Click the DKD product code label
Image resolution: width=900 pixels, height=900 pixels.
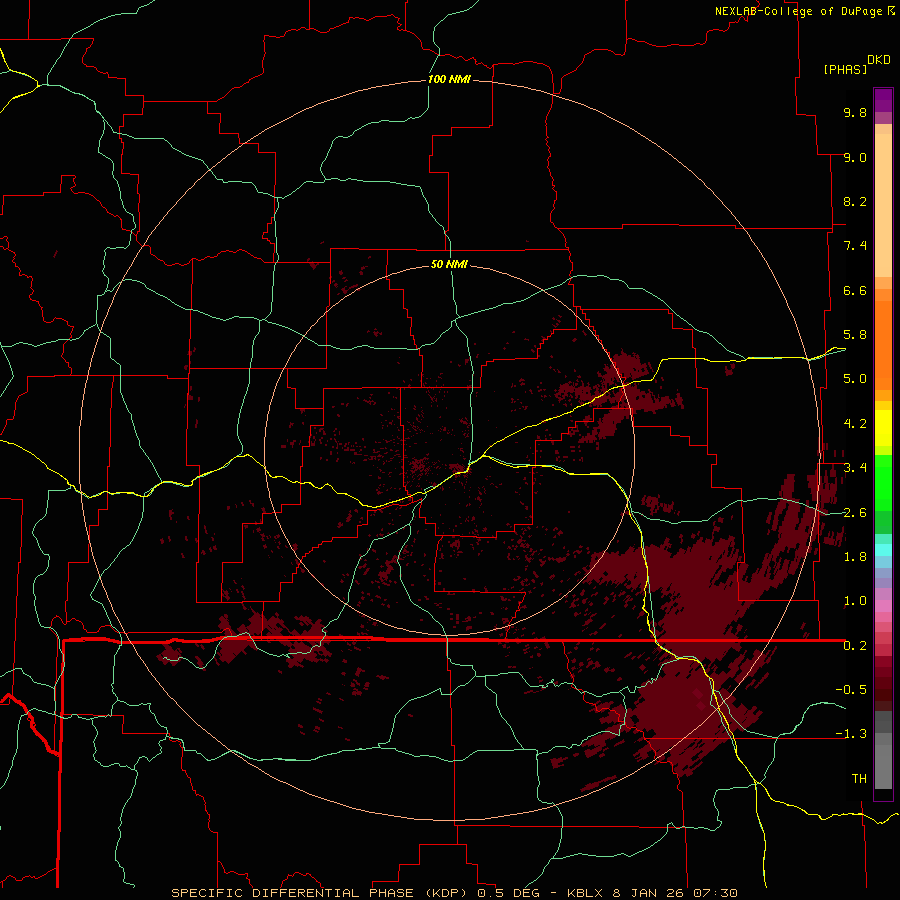click(879, 60)
